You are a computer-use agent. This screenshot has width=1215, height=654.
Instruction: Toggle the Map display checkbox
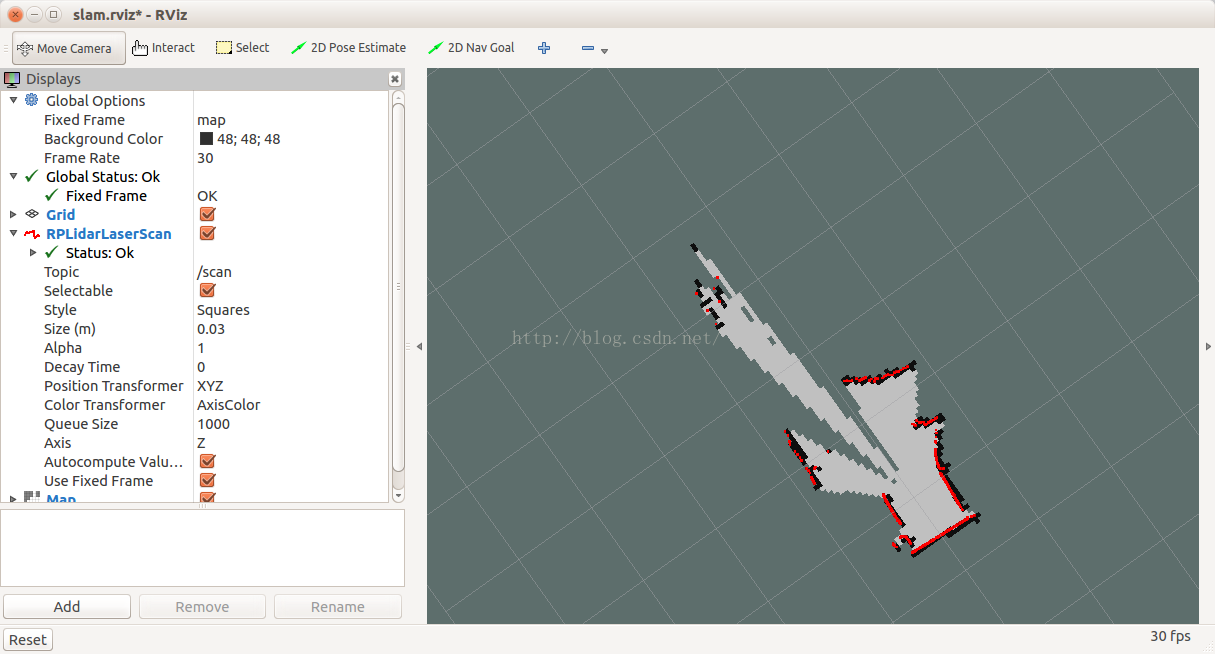coord(208,497)
